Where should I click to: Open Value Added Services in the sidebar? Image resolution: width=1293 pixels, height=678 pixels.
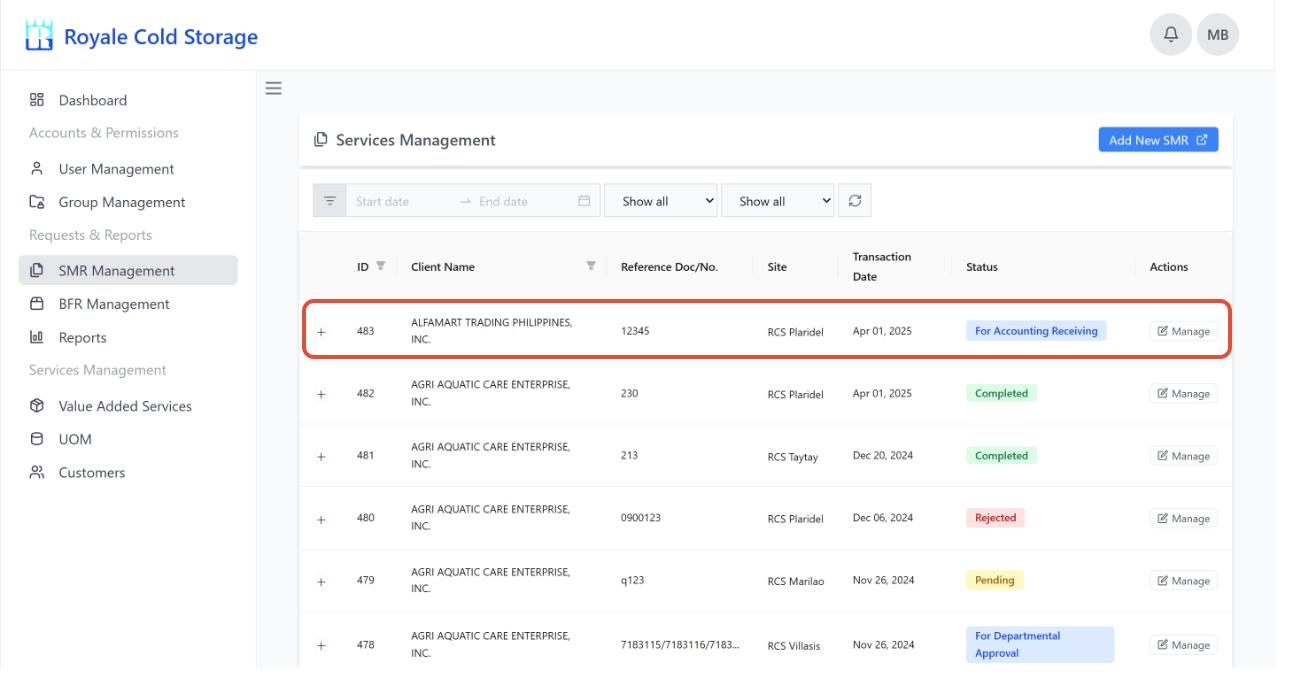[128, 406]
